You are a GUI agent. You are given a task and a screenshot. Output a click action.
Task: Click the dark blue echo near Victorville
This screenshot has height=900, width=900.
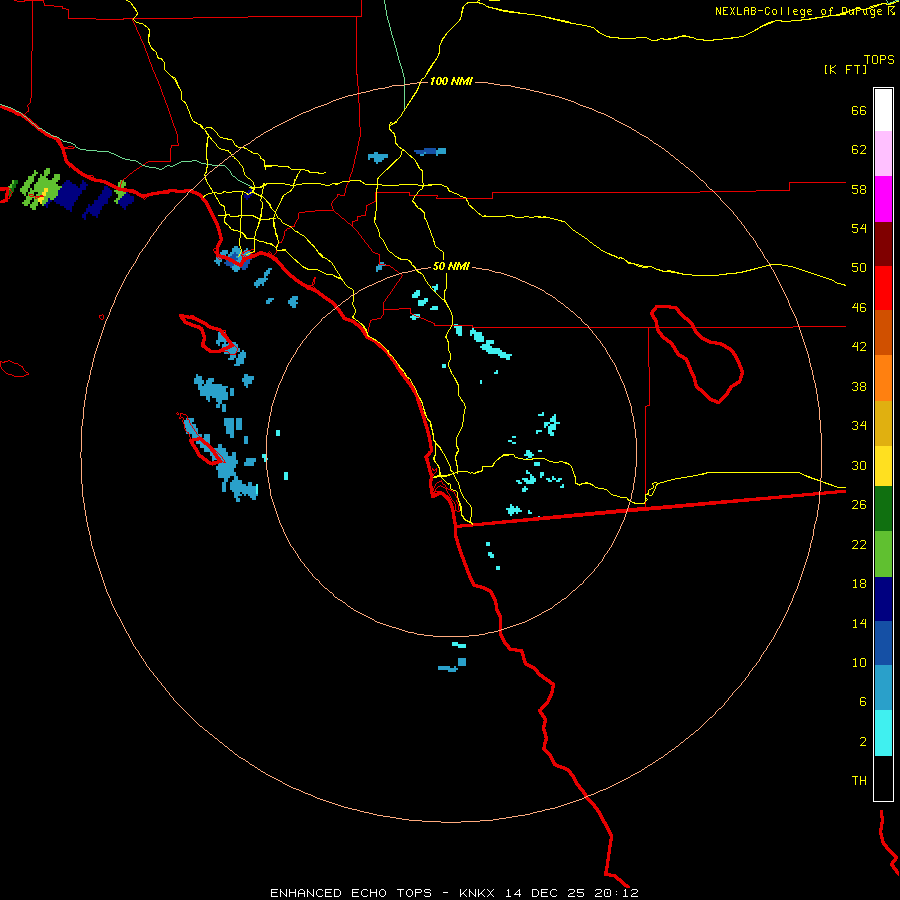(430, 152)
